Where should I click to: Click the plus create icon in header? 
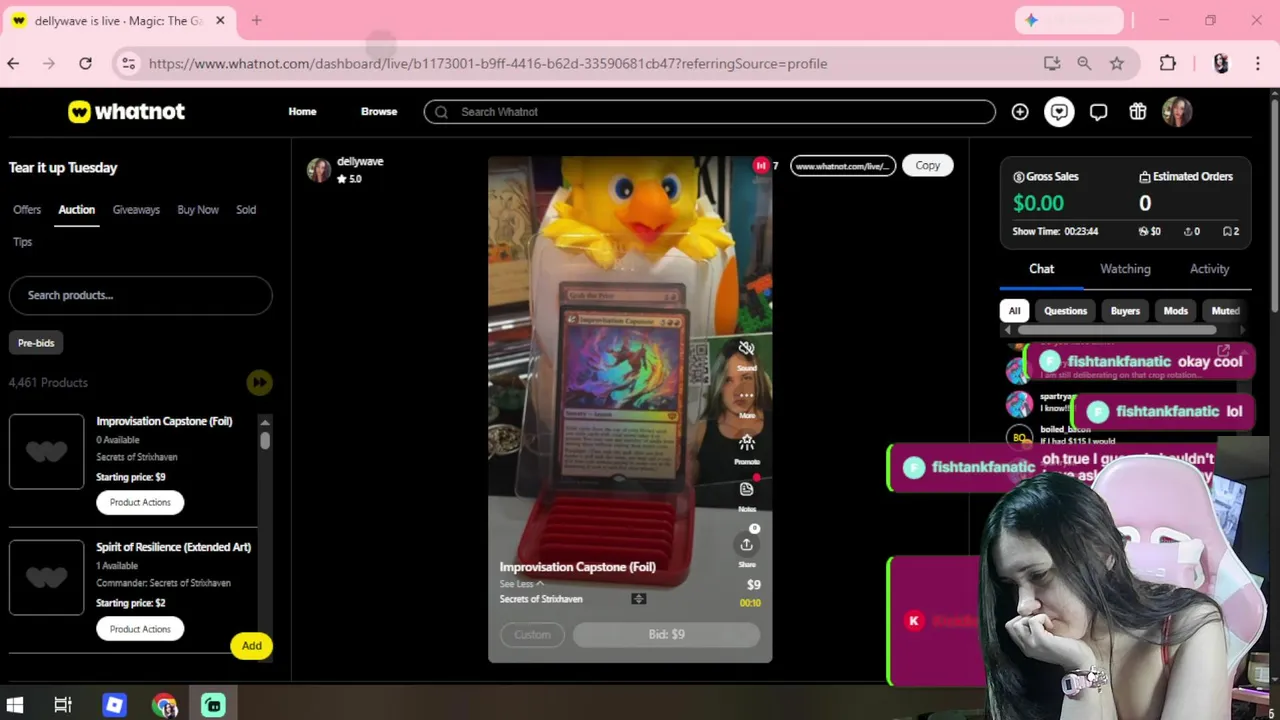pyautogui.click(x=1020, y=112)
